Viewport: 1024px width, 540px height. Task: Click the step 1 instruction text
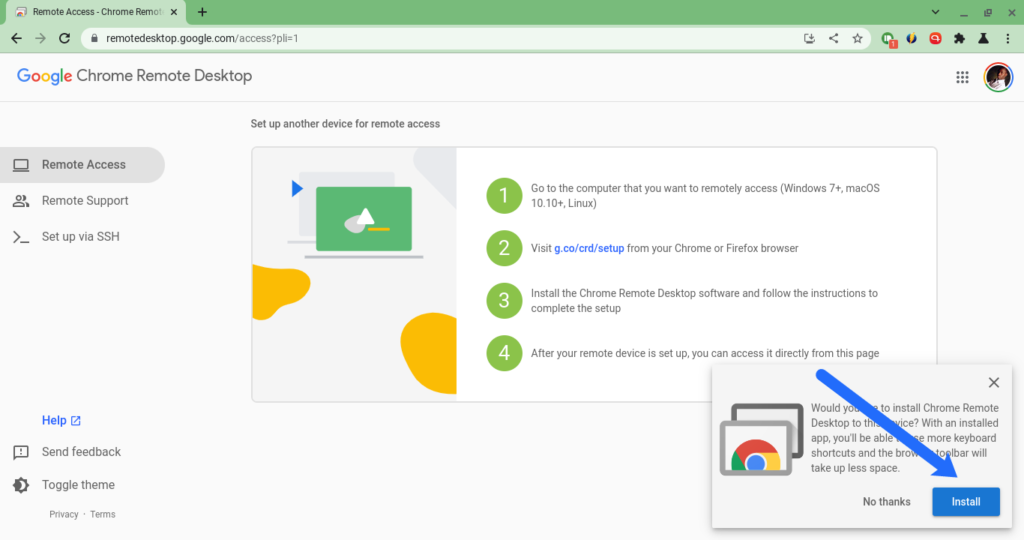705,195
